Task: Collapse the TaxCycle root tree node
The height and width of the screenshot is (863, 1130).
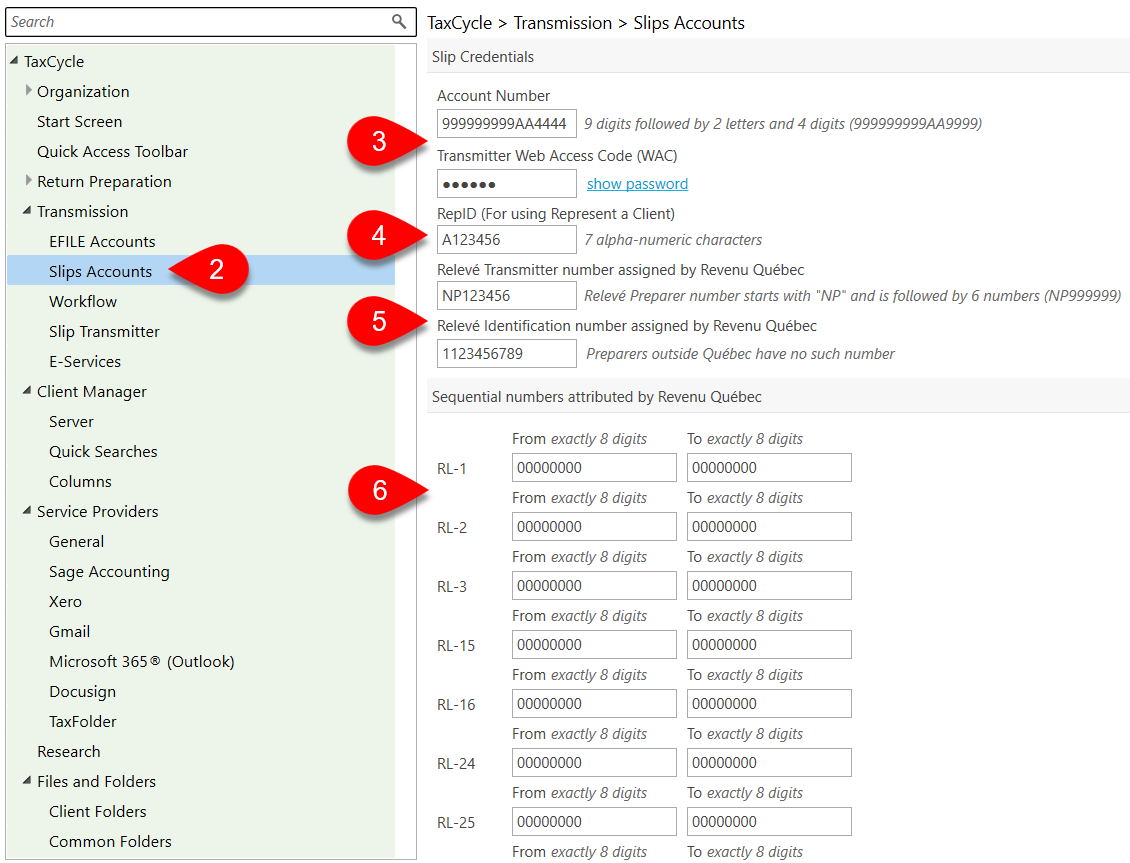Action: coord(14,61)
